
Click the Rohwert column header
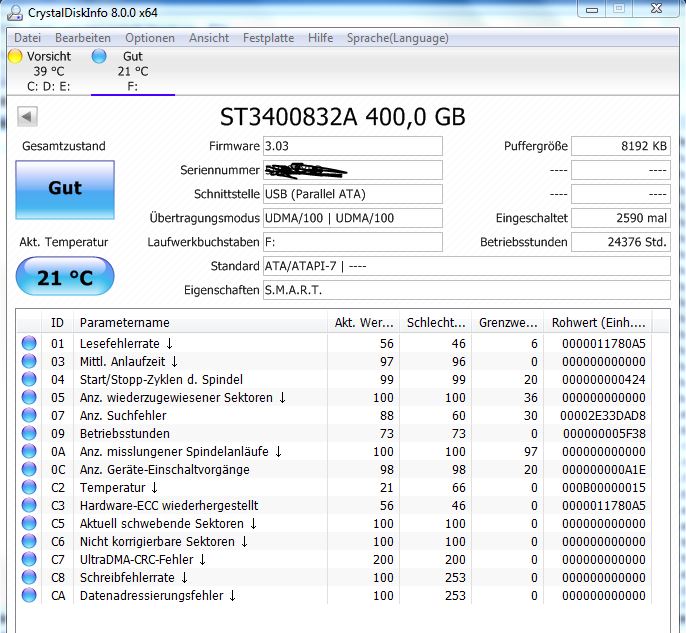pos(598,323)
